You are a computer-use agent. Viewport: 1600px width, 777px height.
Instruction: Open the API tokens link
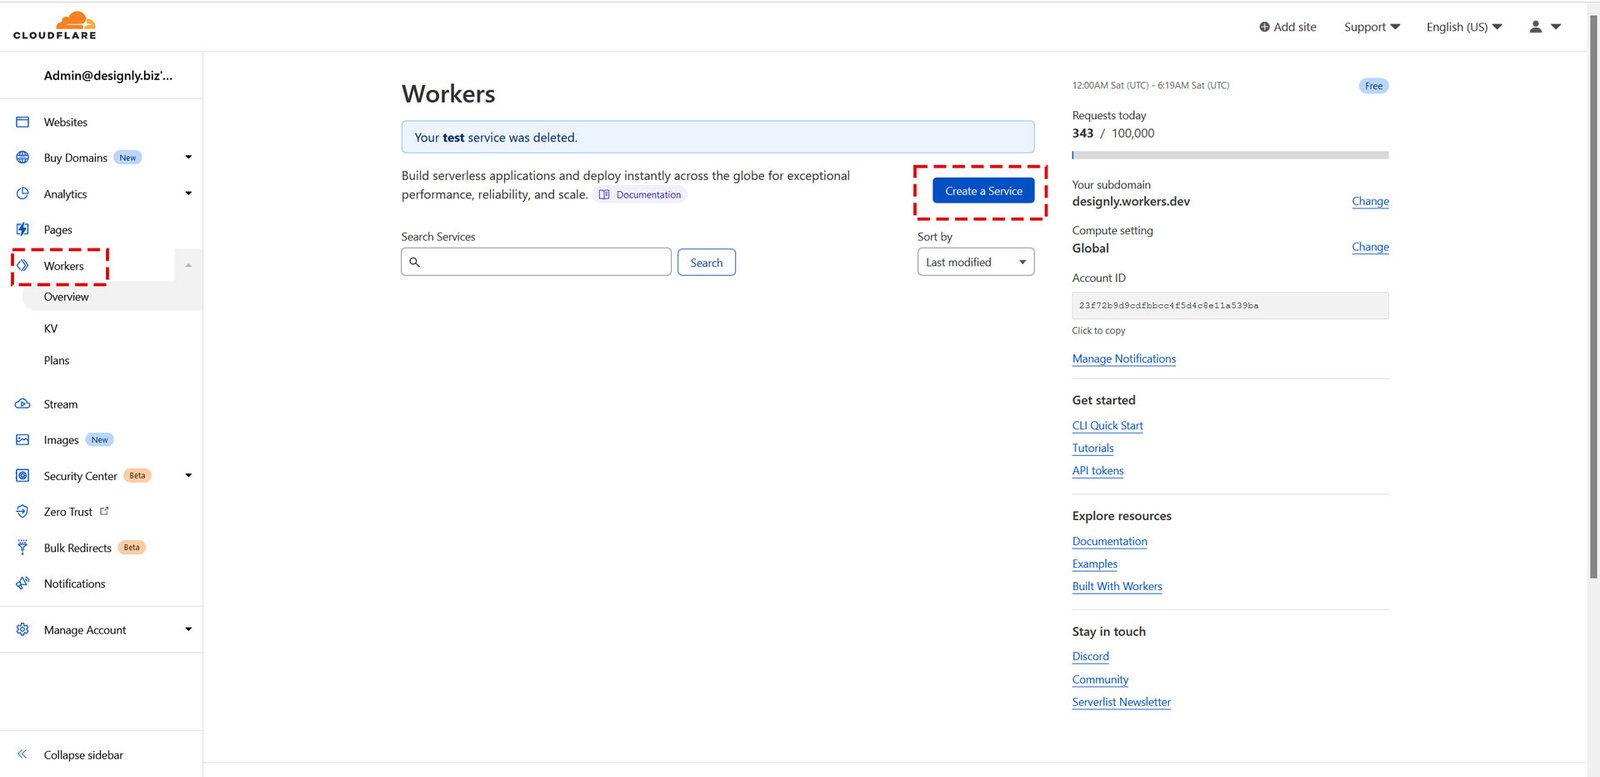[x=1098, y=471]
